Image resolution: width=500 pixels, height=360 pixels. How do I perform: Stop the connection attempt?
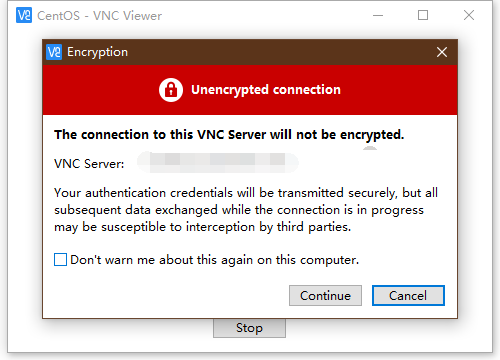249,328
